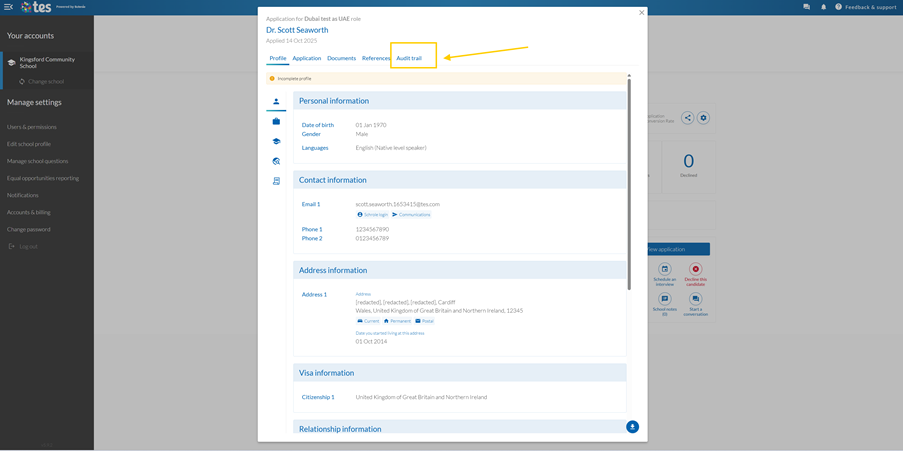Click the email scott.seaworth.1653415@tes.com
Image resolution: width=903 pixels, height=451 pixels.
[x=397, y=204]
